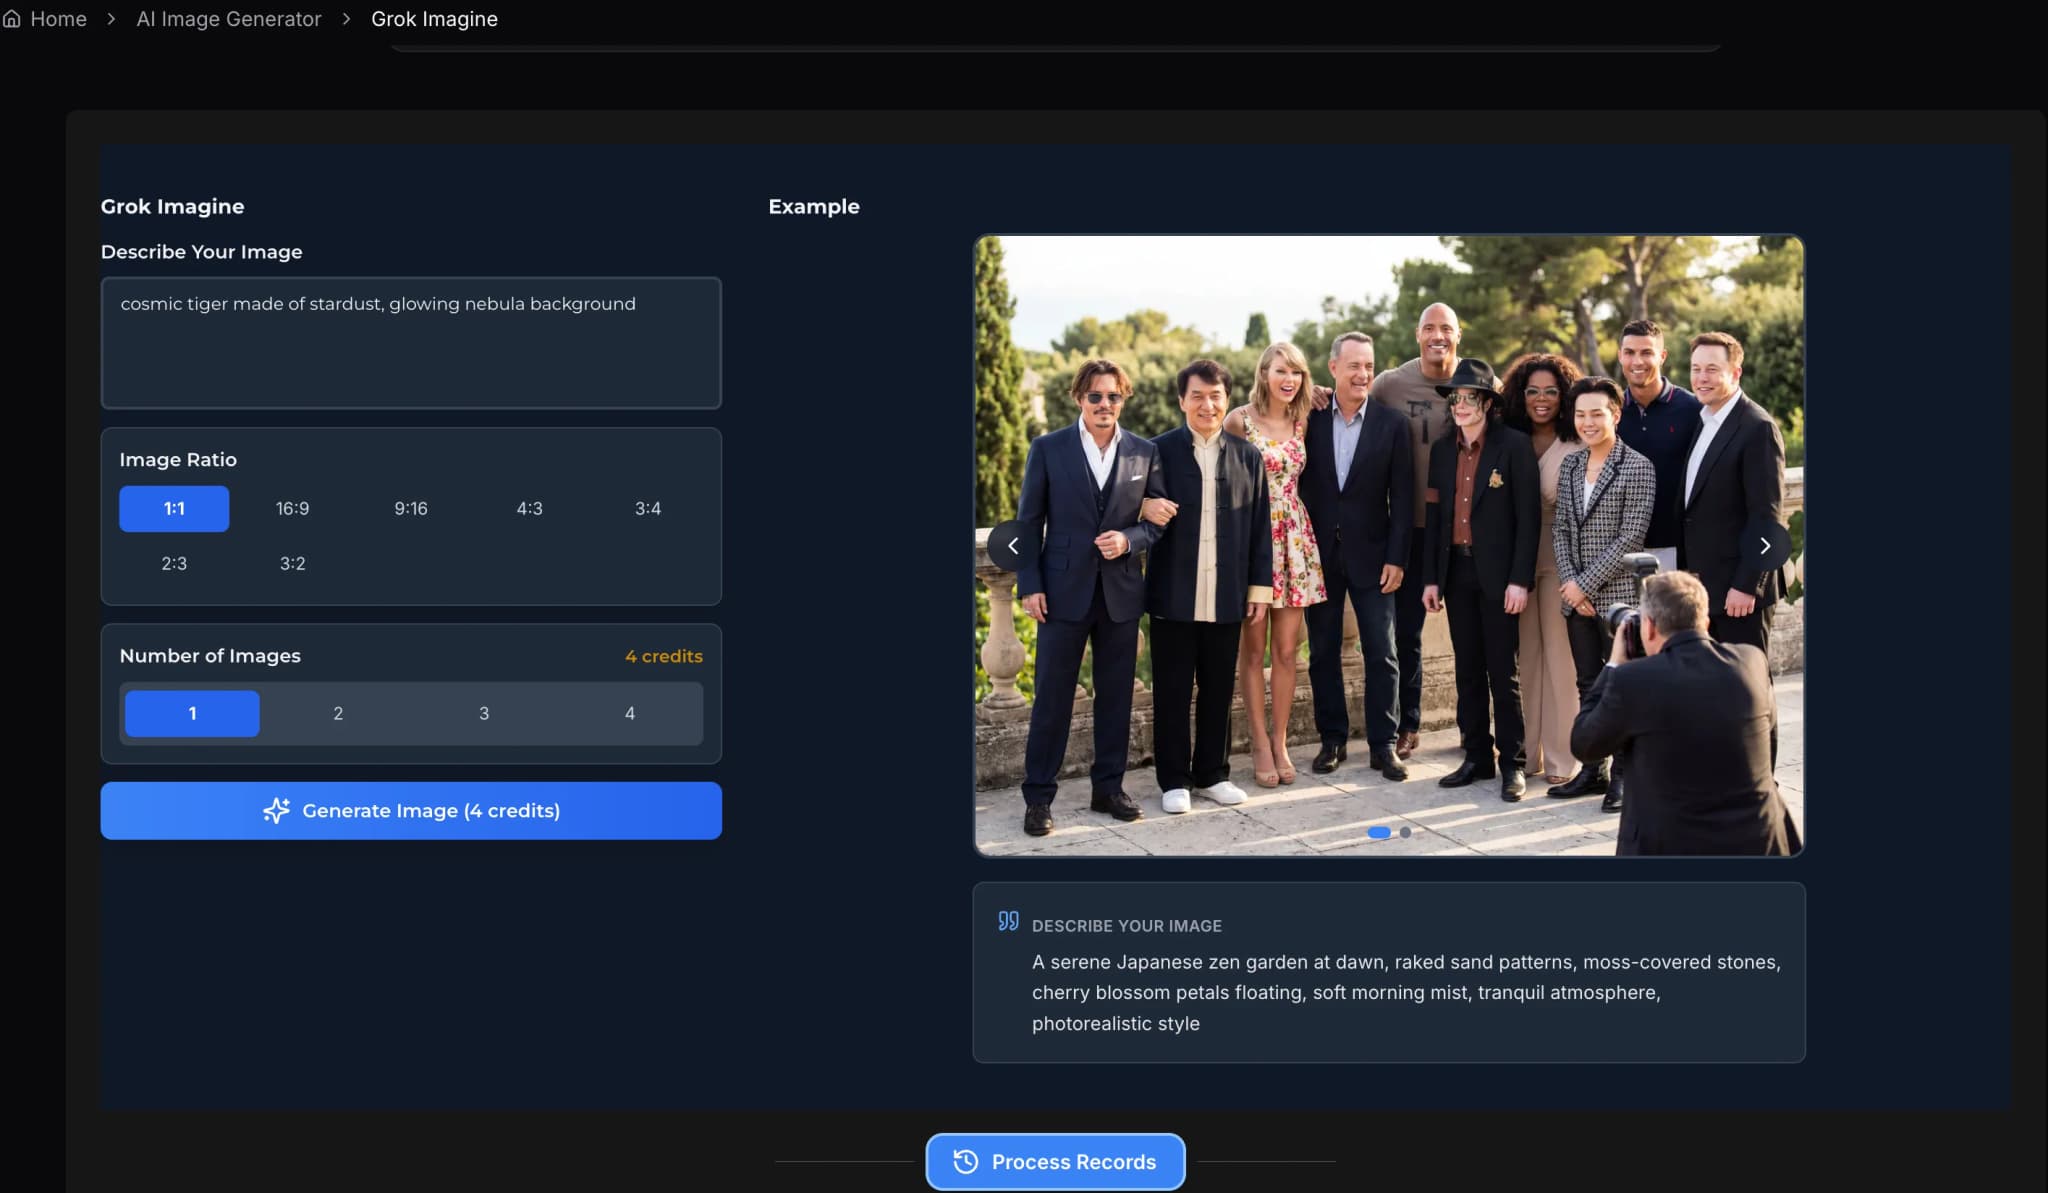Select the 4:3 image ratio
The width and height of the screenshot is (2048, 1193).
tap(529, 509)
